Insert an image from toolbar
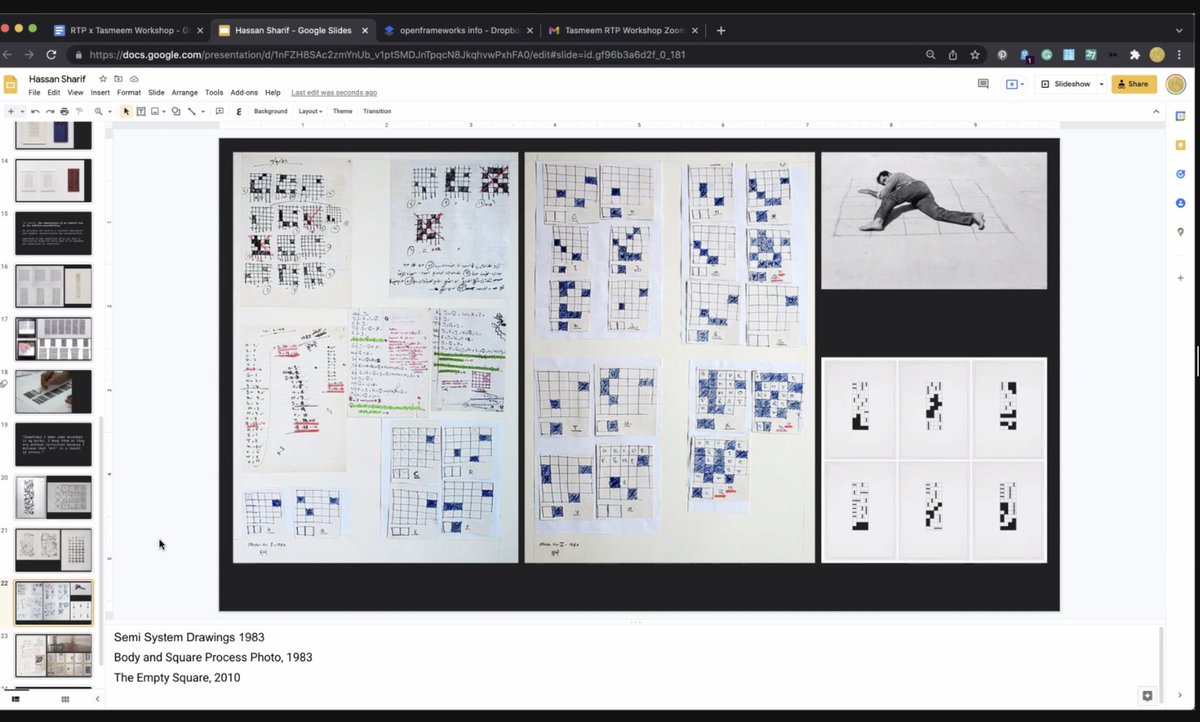Image resolution: width=1200 pixels, height=722 pixels. click(x=154, y=111)
